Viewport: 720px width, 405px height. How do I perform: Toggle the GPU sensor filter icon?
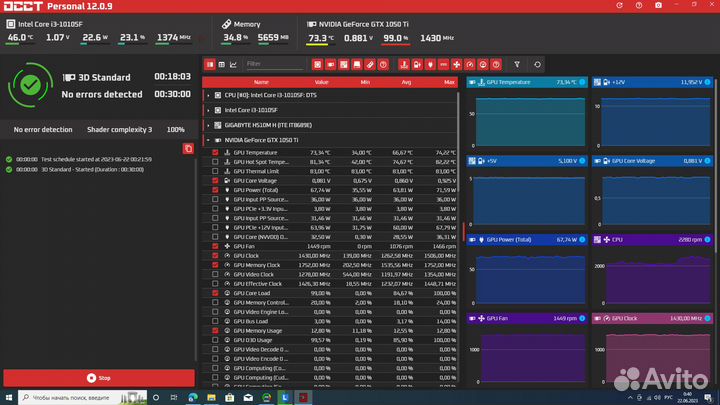pos(331,64)
